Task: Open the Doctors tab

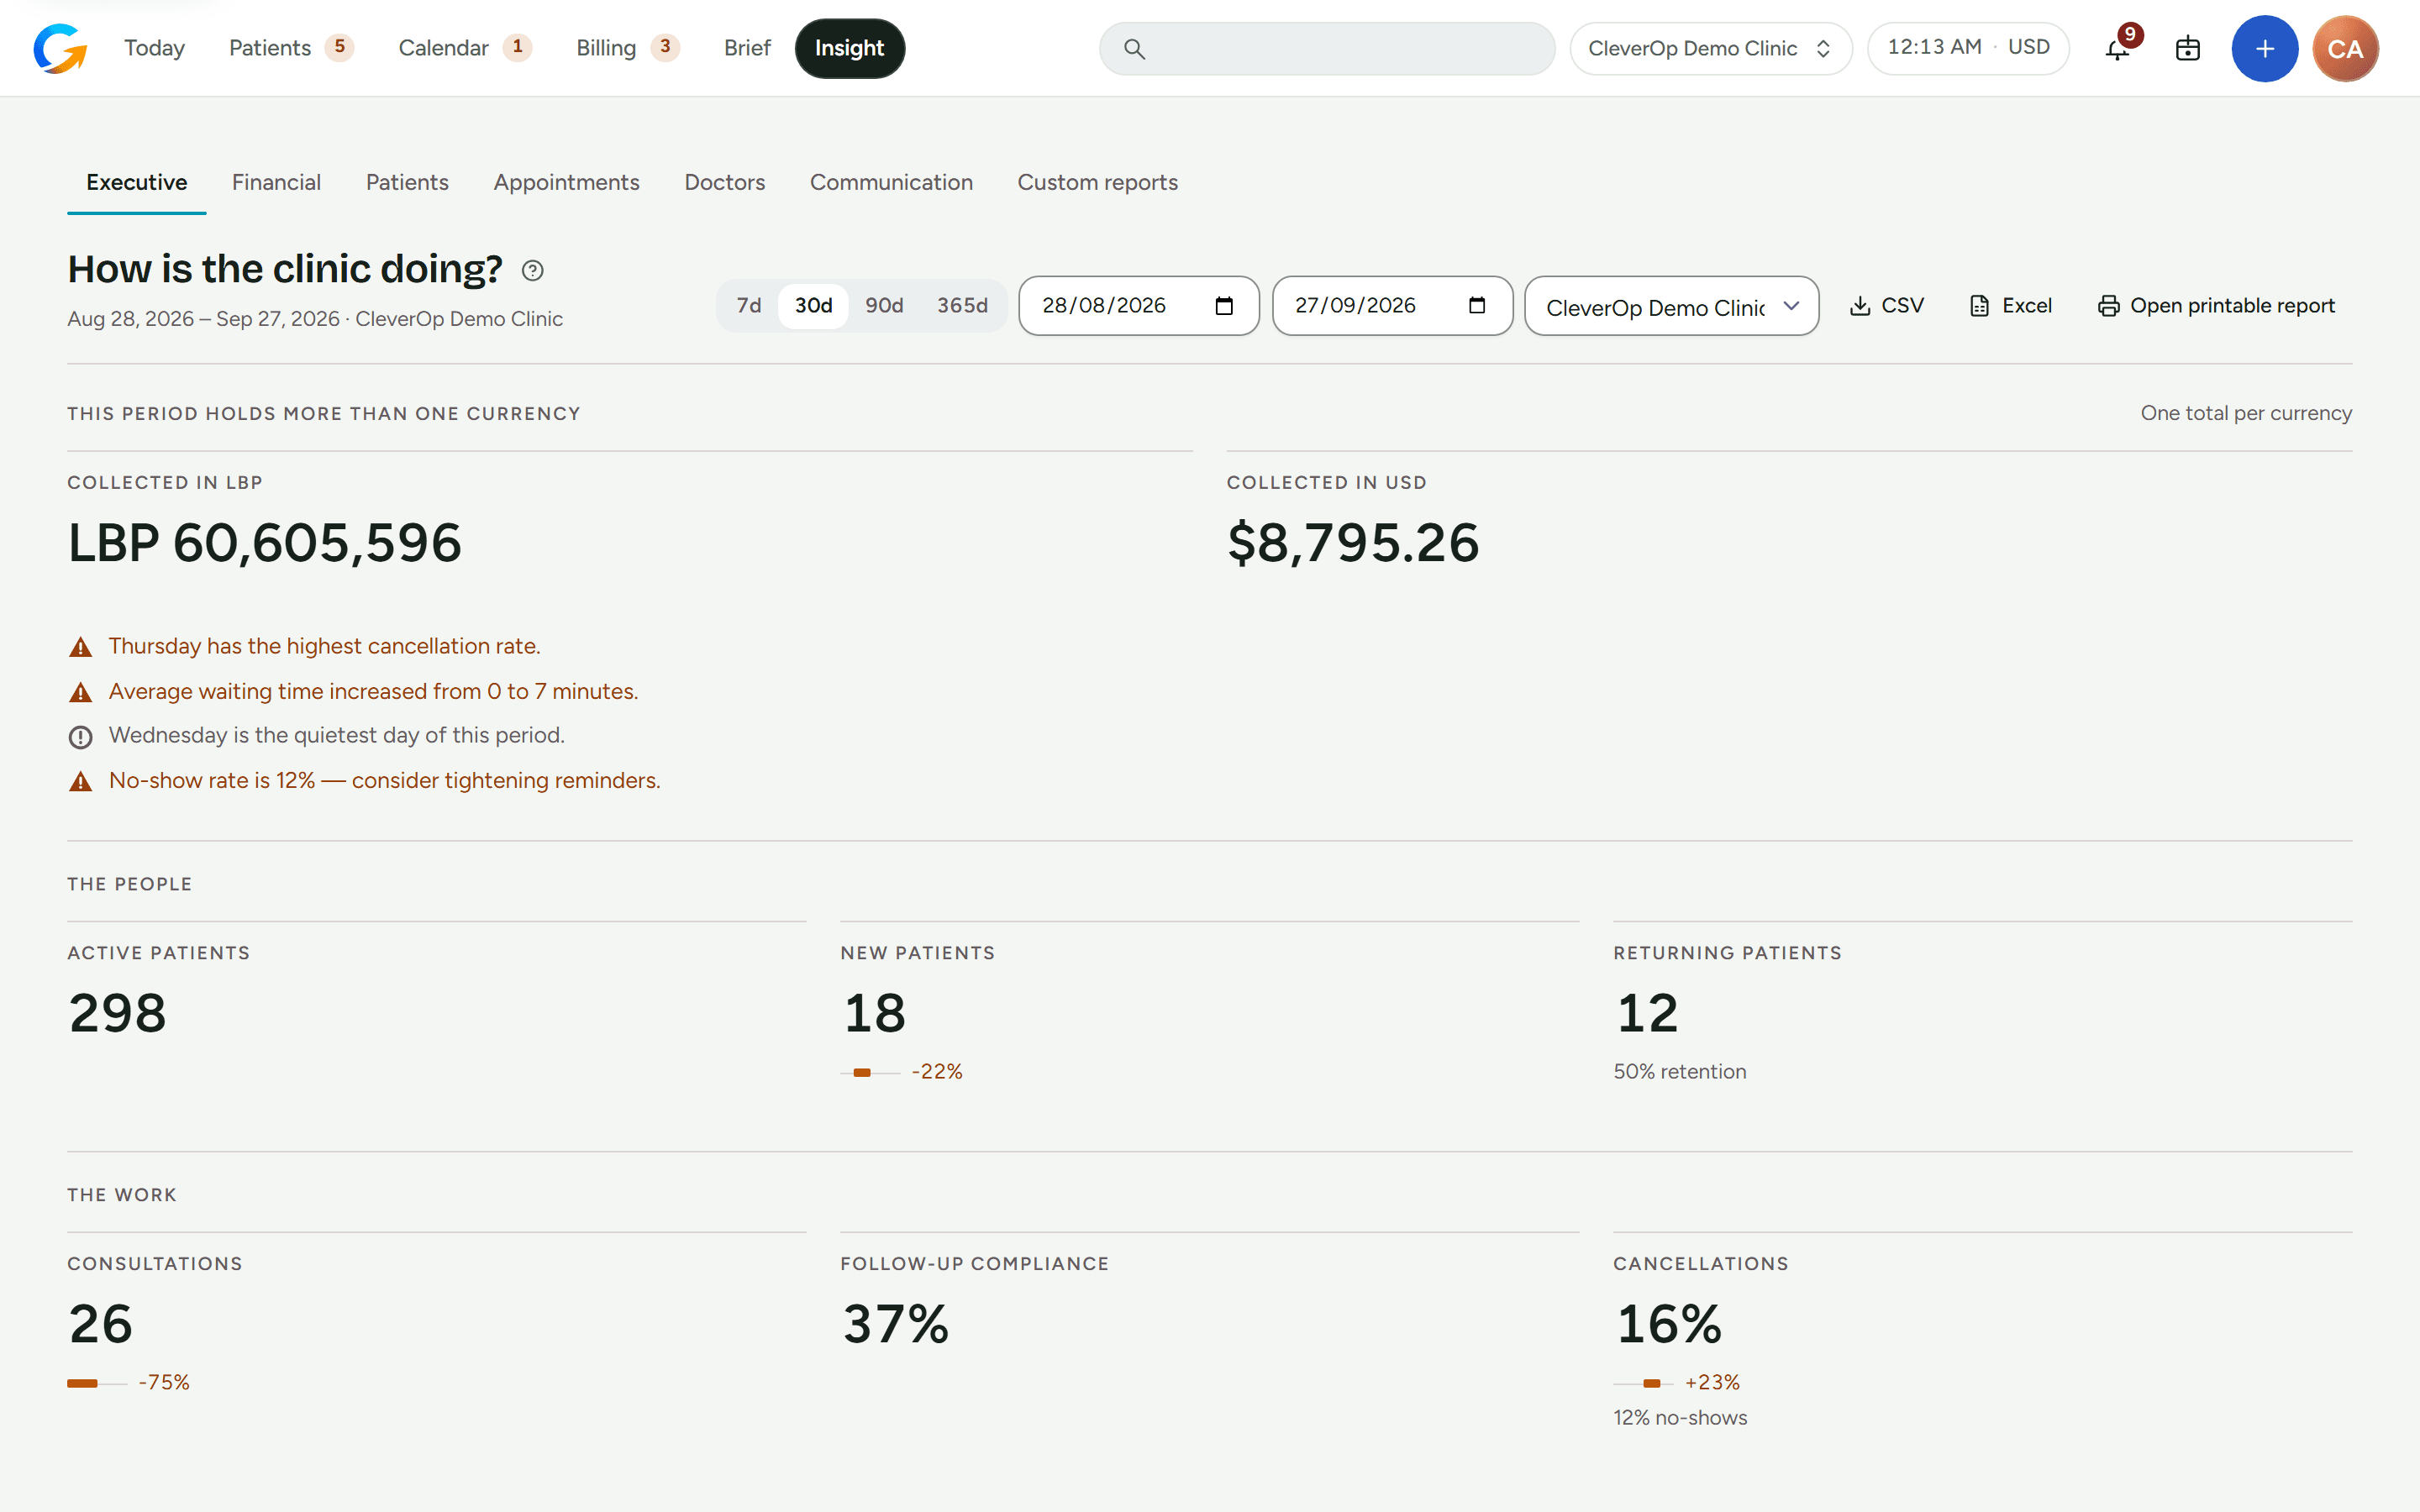Action: 724,183
